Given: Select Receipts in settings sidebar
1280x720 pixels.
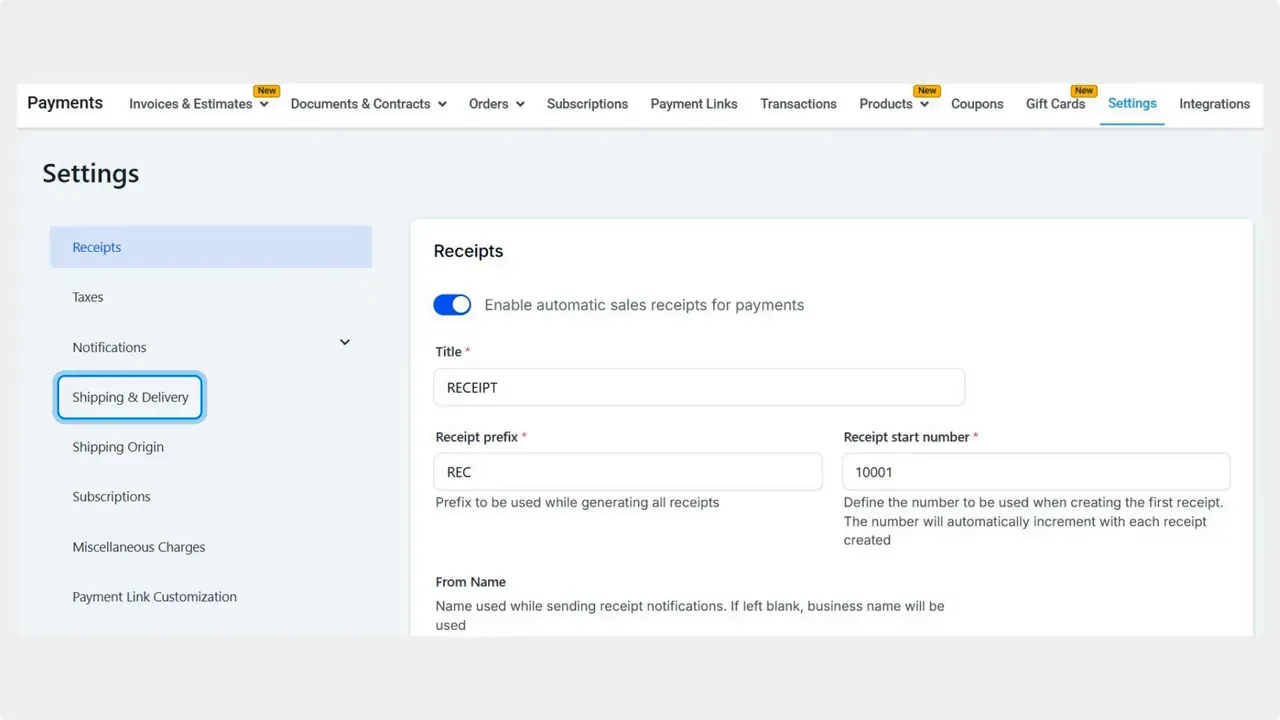Looking at the screenshot, I should (211, 247).
